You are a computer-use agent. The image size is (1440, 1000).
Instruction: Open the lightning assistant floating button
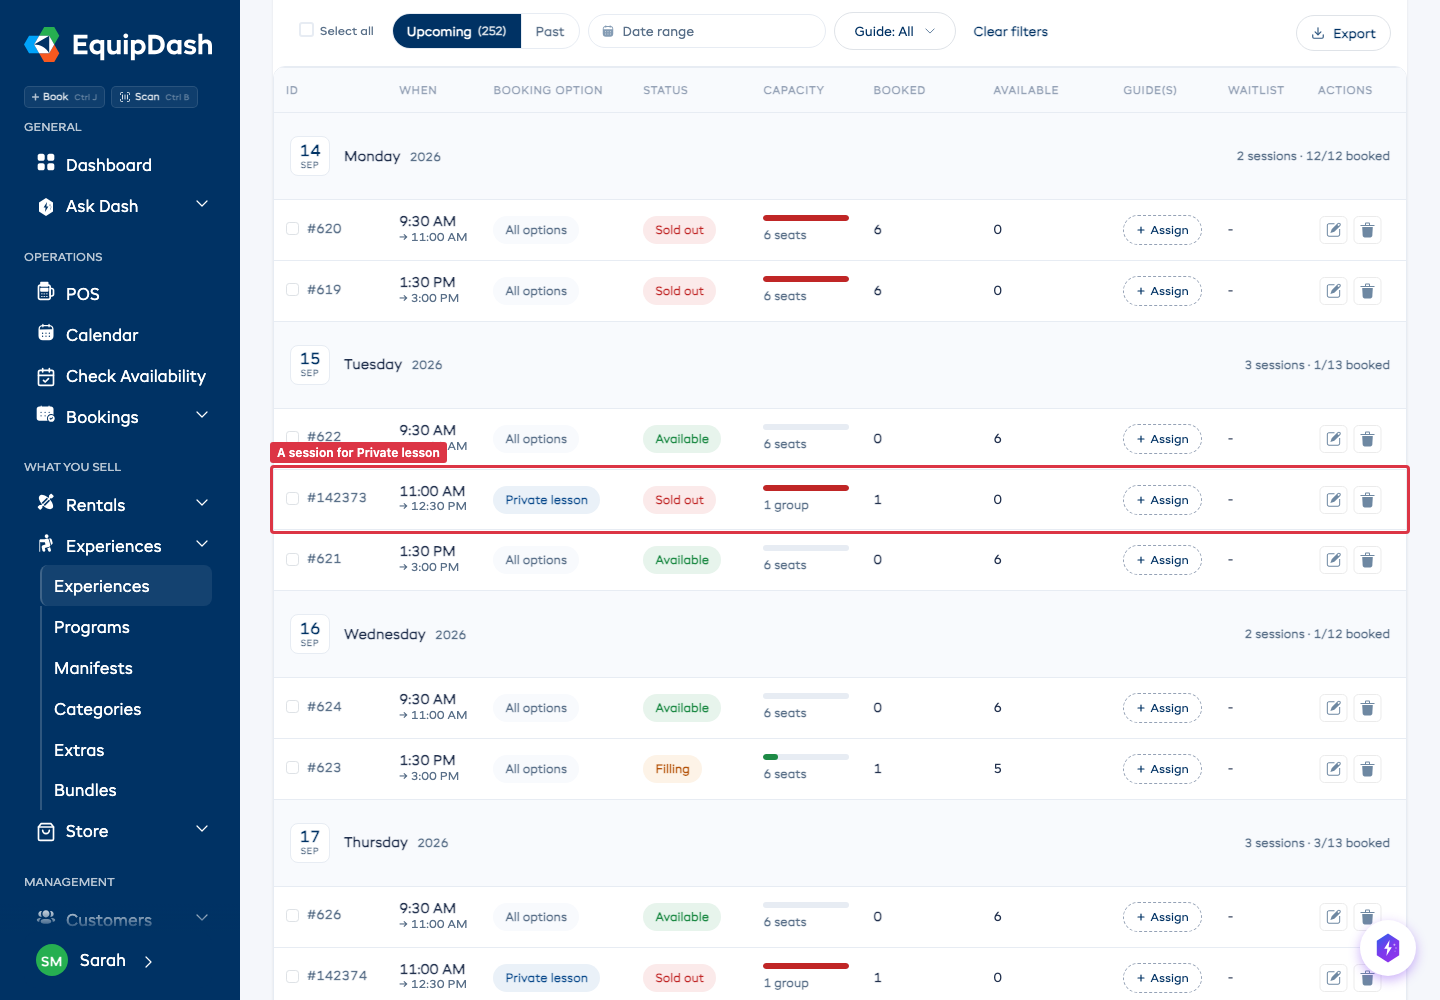pos(1388,947)
